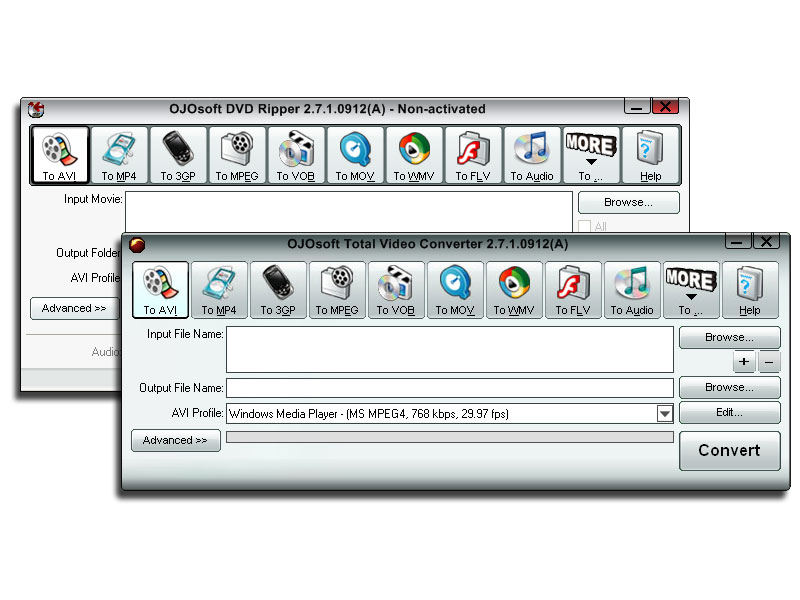Click the Input Movie field in DVD Ripper
Viewport: 800px width, 600px height.
349,212
